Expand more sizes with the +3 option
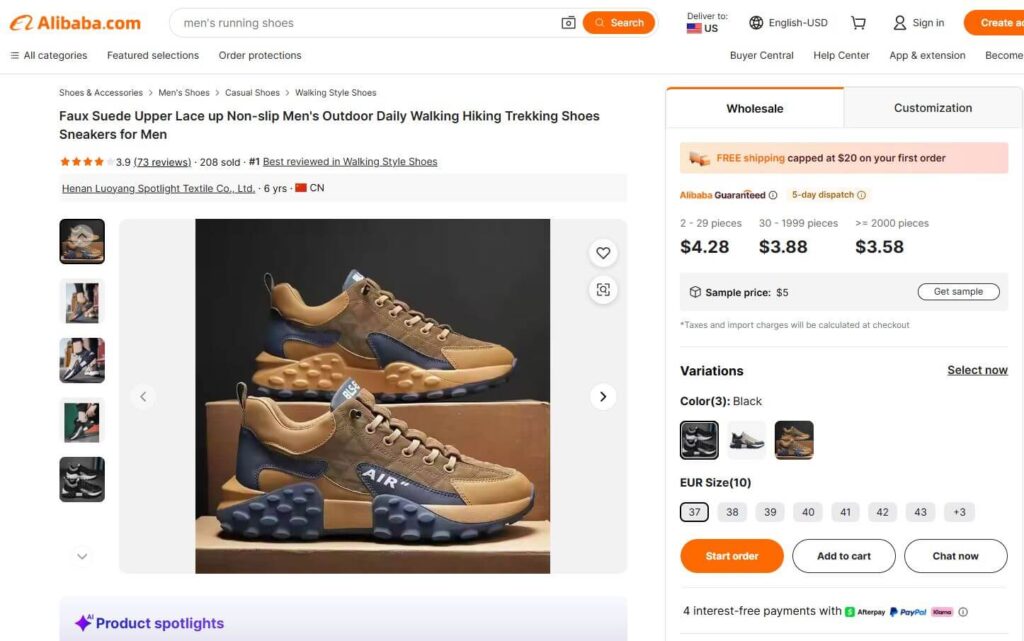 click(x=958, y=511)
